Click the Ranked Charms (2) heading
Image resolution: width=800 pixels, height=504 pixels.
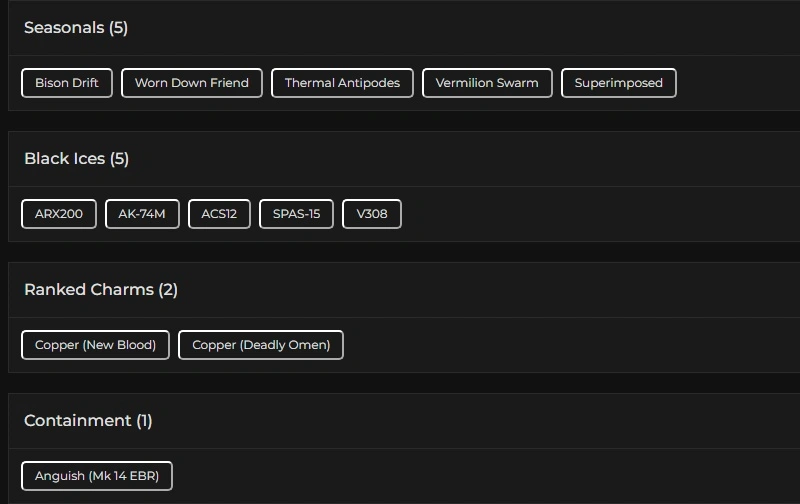[101, 290]
